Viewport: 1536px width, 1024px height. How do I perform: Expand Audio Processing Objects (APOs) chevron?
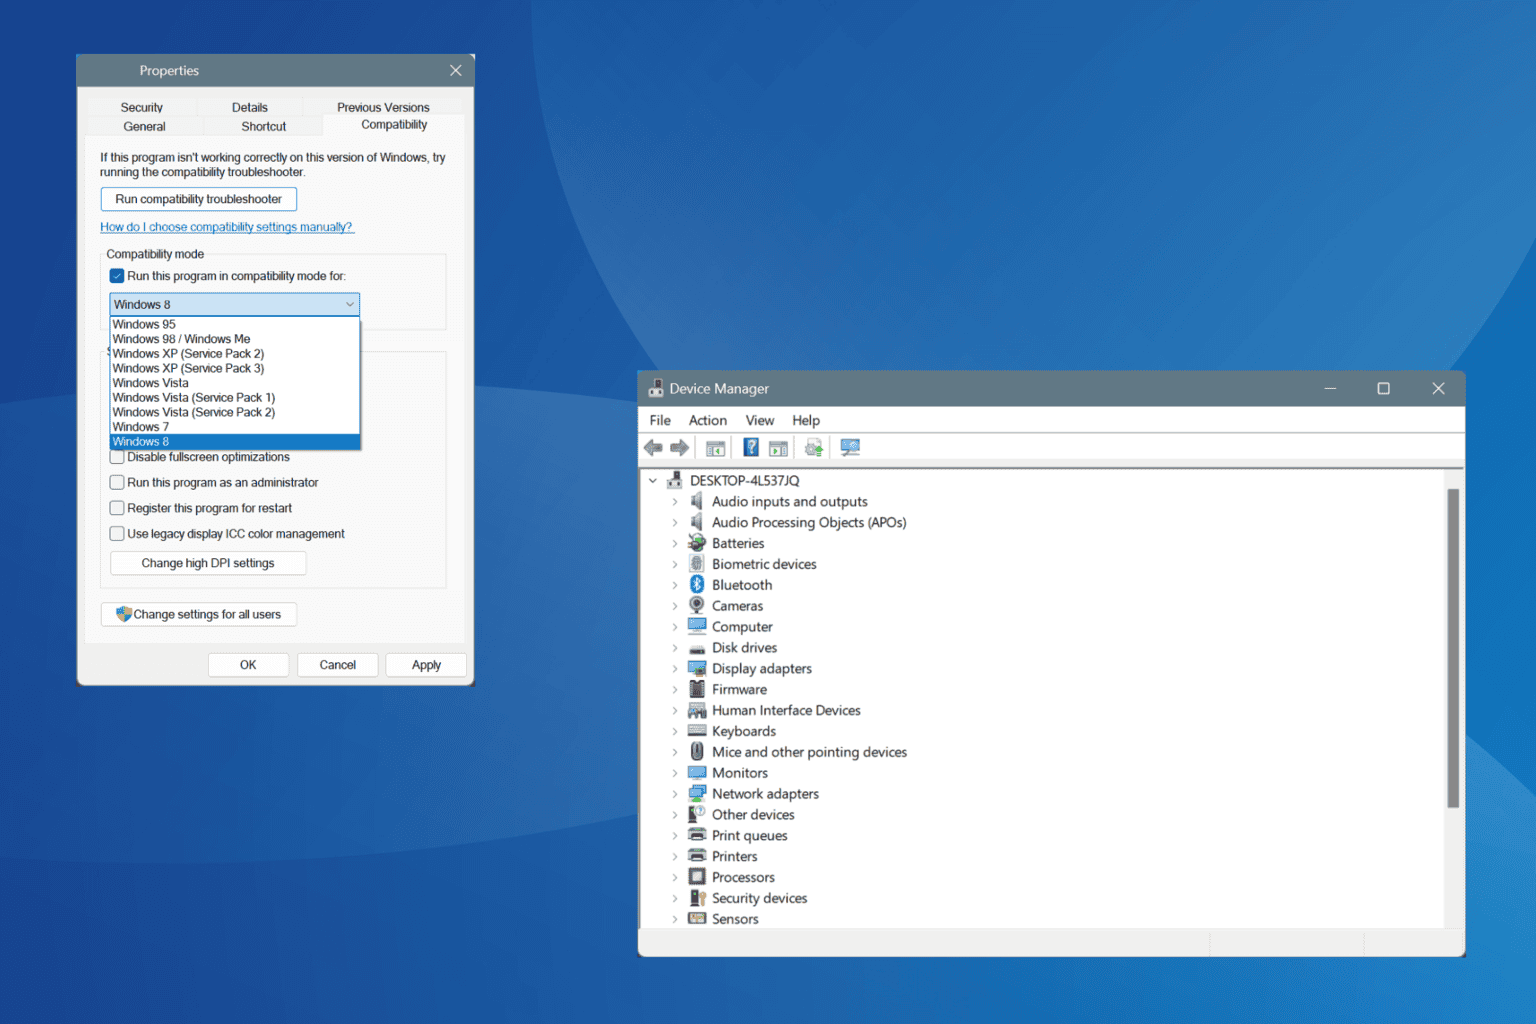coord(675,522)
